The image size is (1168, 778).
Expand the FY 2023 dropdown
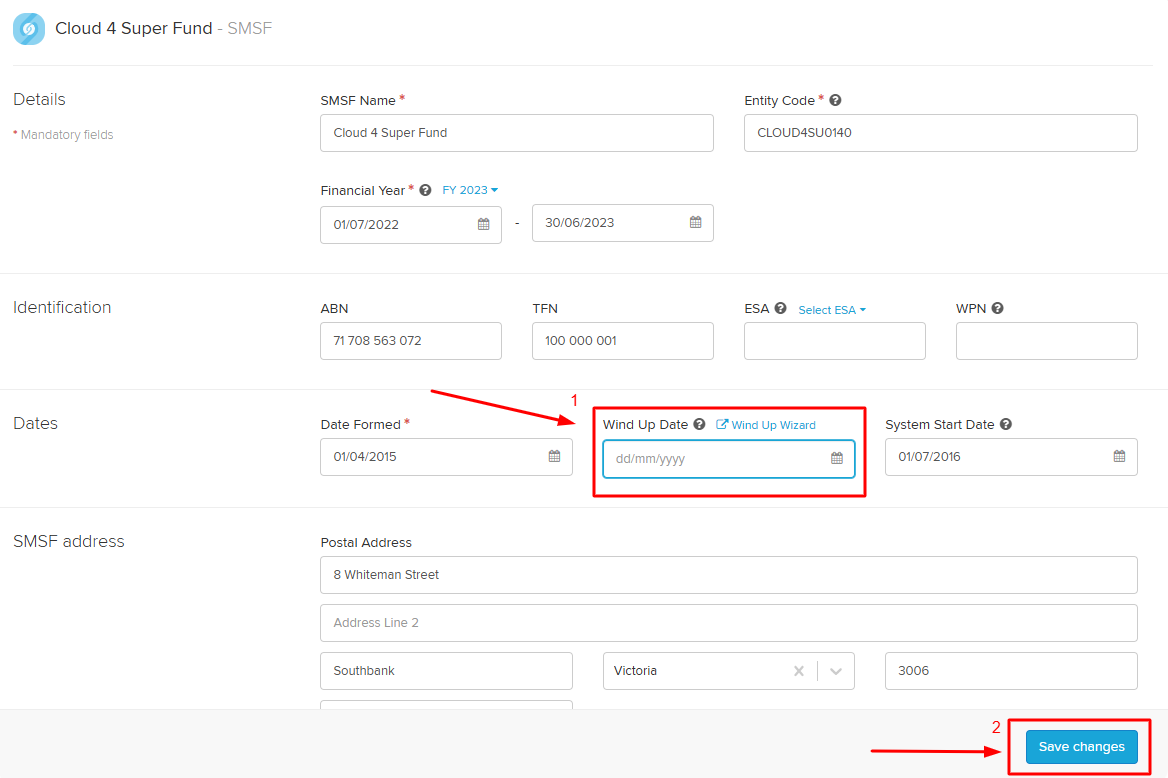click(470, 190)
